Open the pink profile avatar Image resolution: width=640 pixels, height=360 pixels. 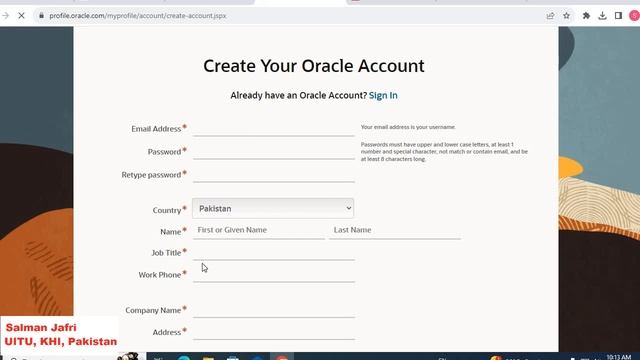(x=635, y=16)
